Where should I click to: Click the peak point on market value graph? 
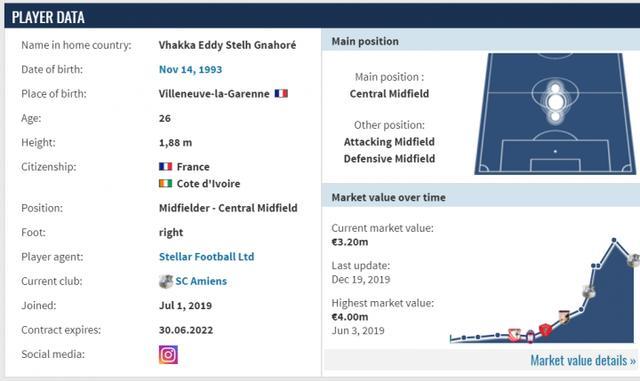(614, 240)
